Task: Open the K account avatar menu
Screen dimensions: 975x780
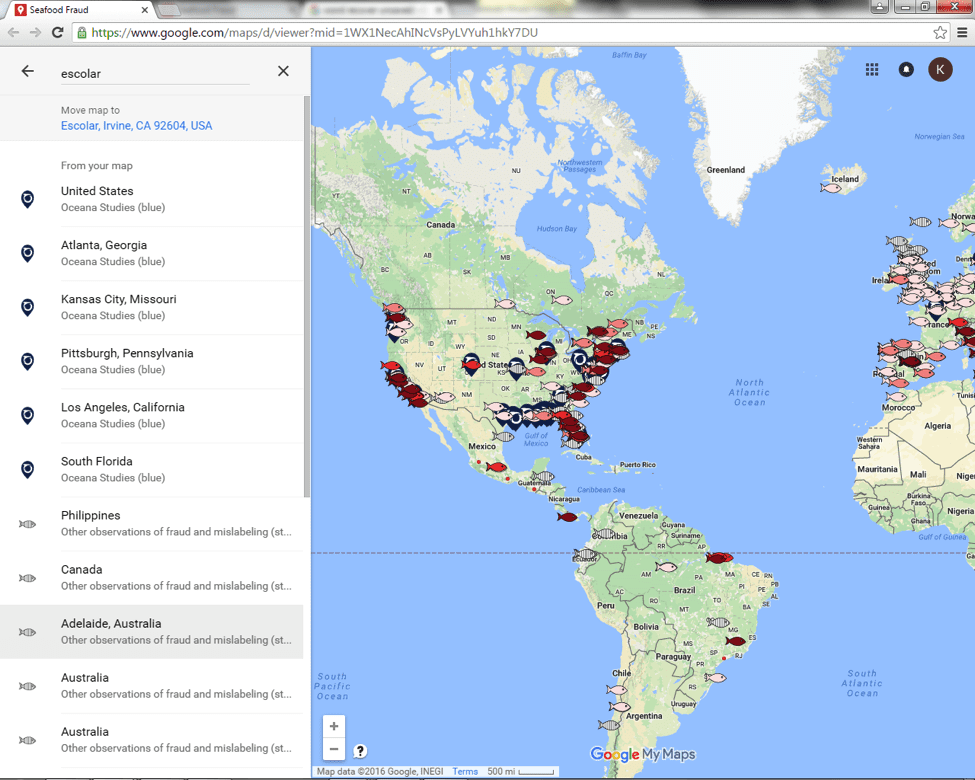Action: click(x=940, y=70)
